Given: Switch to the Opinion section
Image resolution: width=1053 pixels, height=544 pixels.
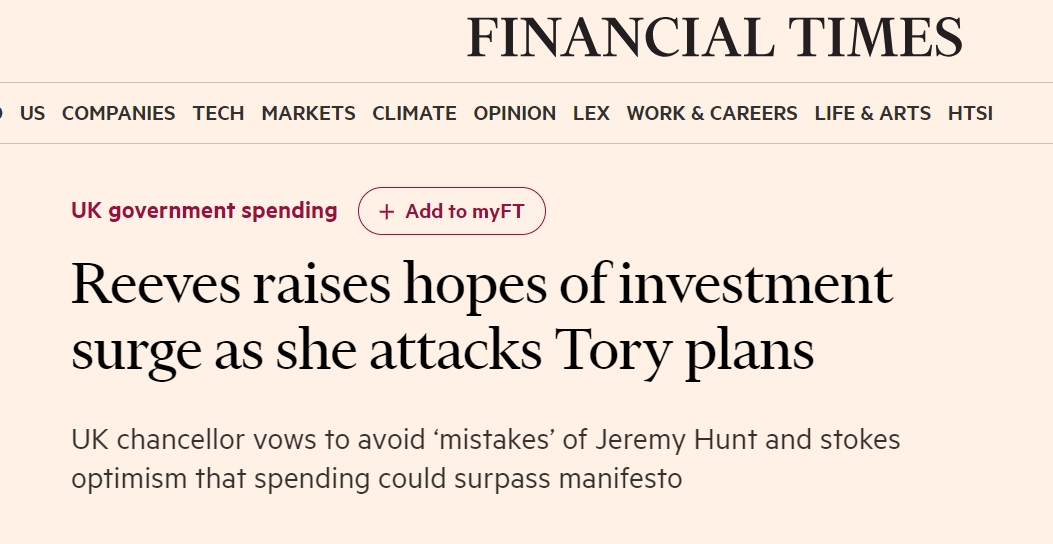Looking at the screenshot, I should tap(515, 114).
